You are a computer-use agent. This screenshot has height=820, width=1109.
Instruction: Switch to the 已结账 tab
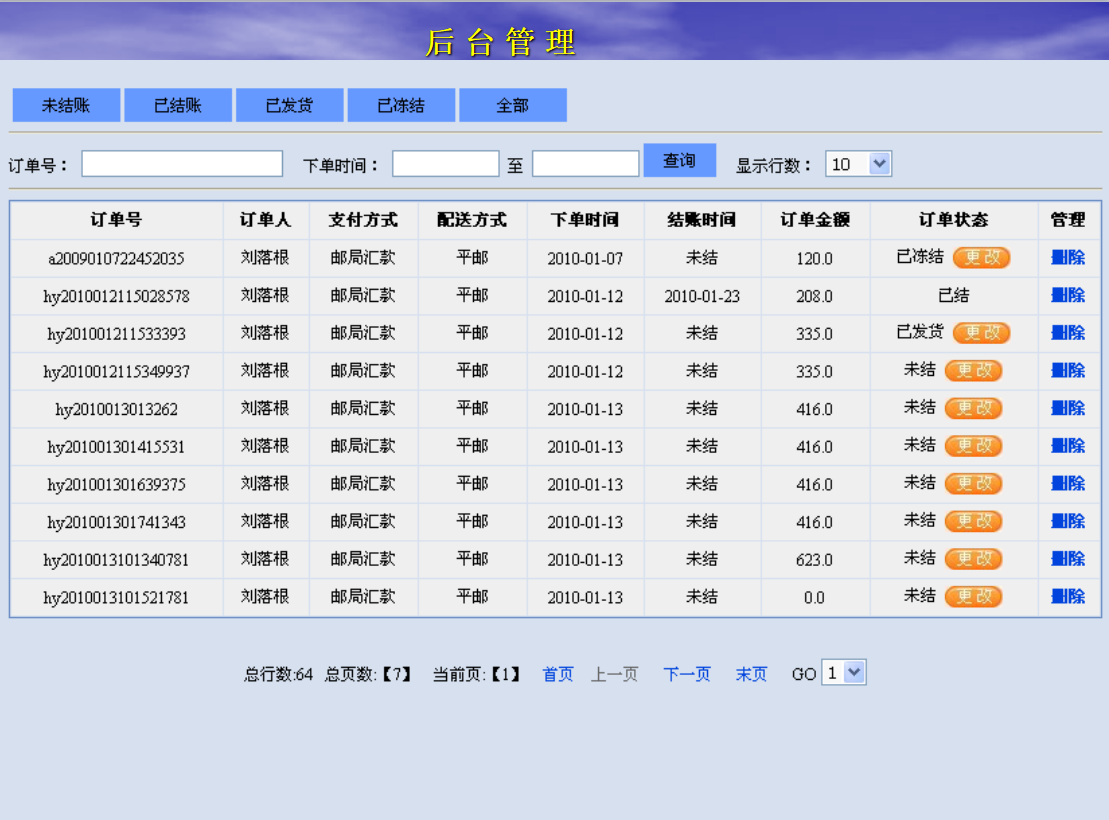[x=178, y=105]
